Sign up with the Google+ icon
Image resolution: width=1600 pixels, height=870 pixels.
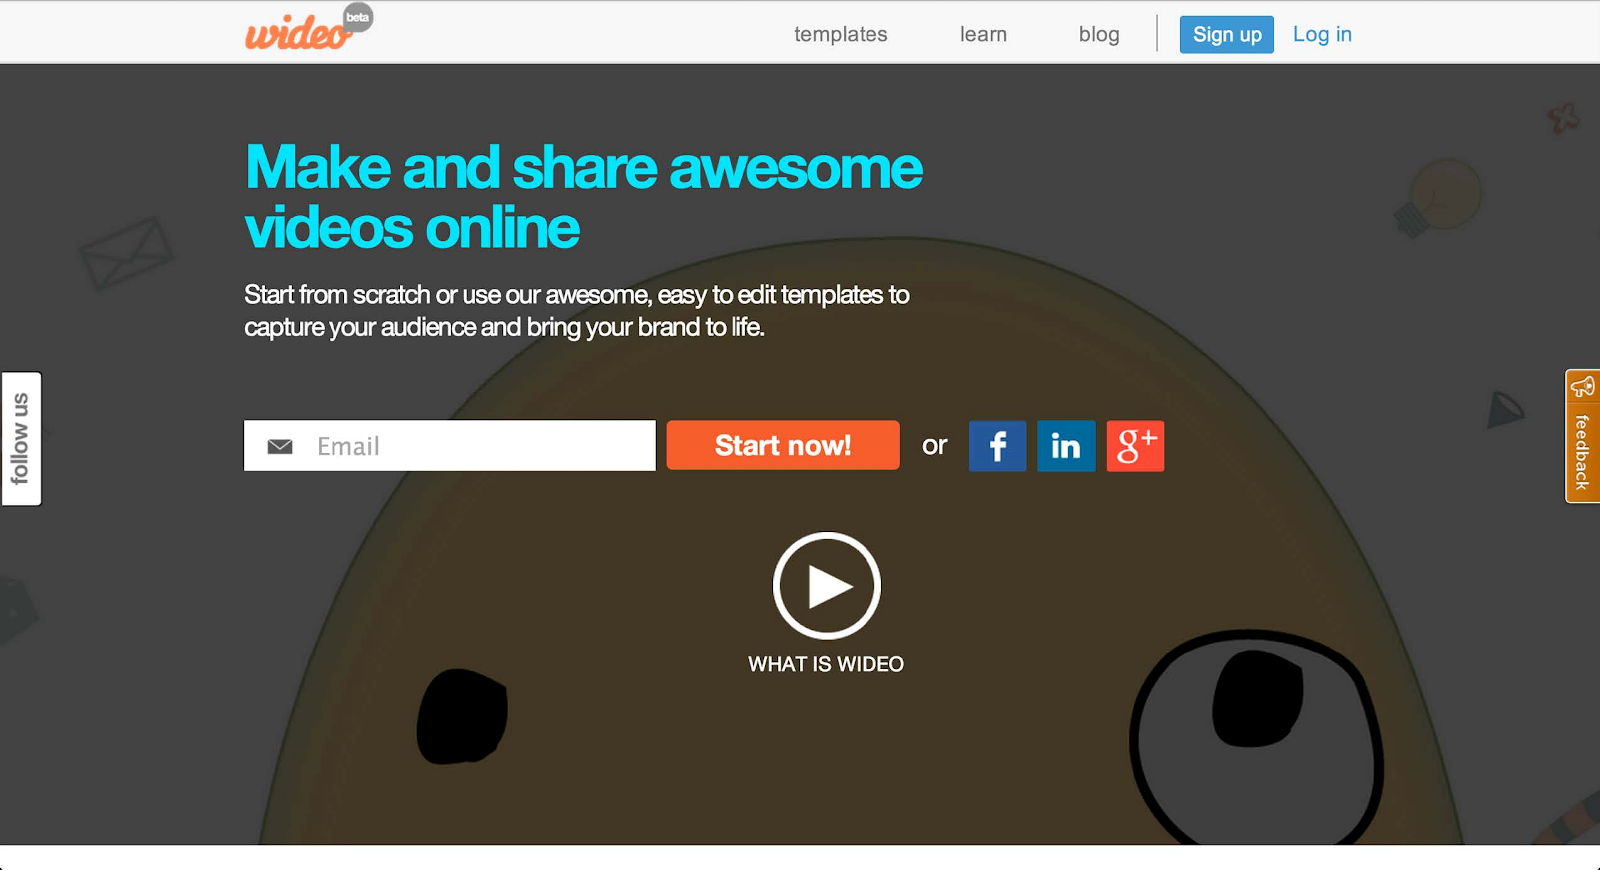[x=1135, y=446]
